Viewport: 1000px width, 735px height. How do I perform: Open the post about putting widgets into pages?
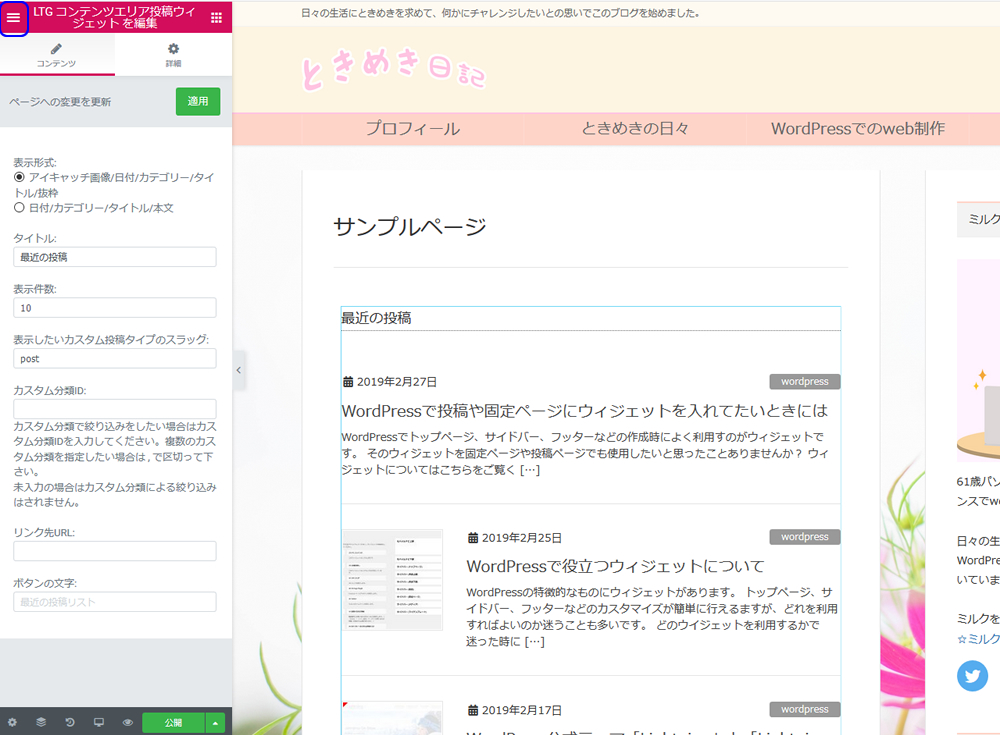pos(584,411)
